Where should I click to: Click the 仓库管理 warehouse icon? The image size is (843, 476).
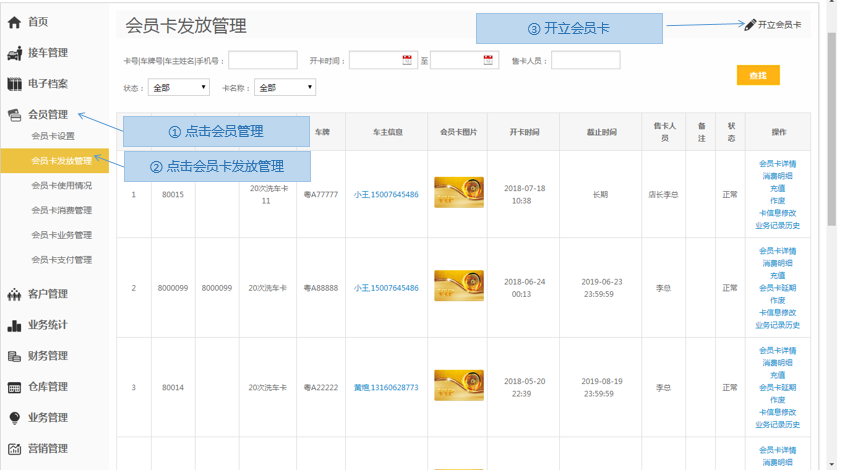[15, 387]
